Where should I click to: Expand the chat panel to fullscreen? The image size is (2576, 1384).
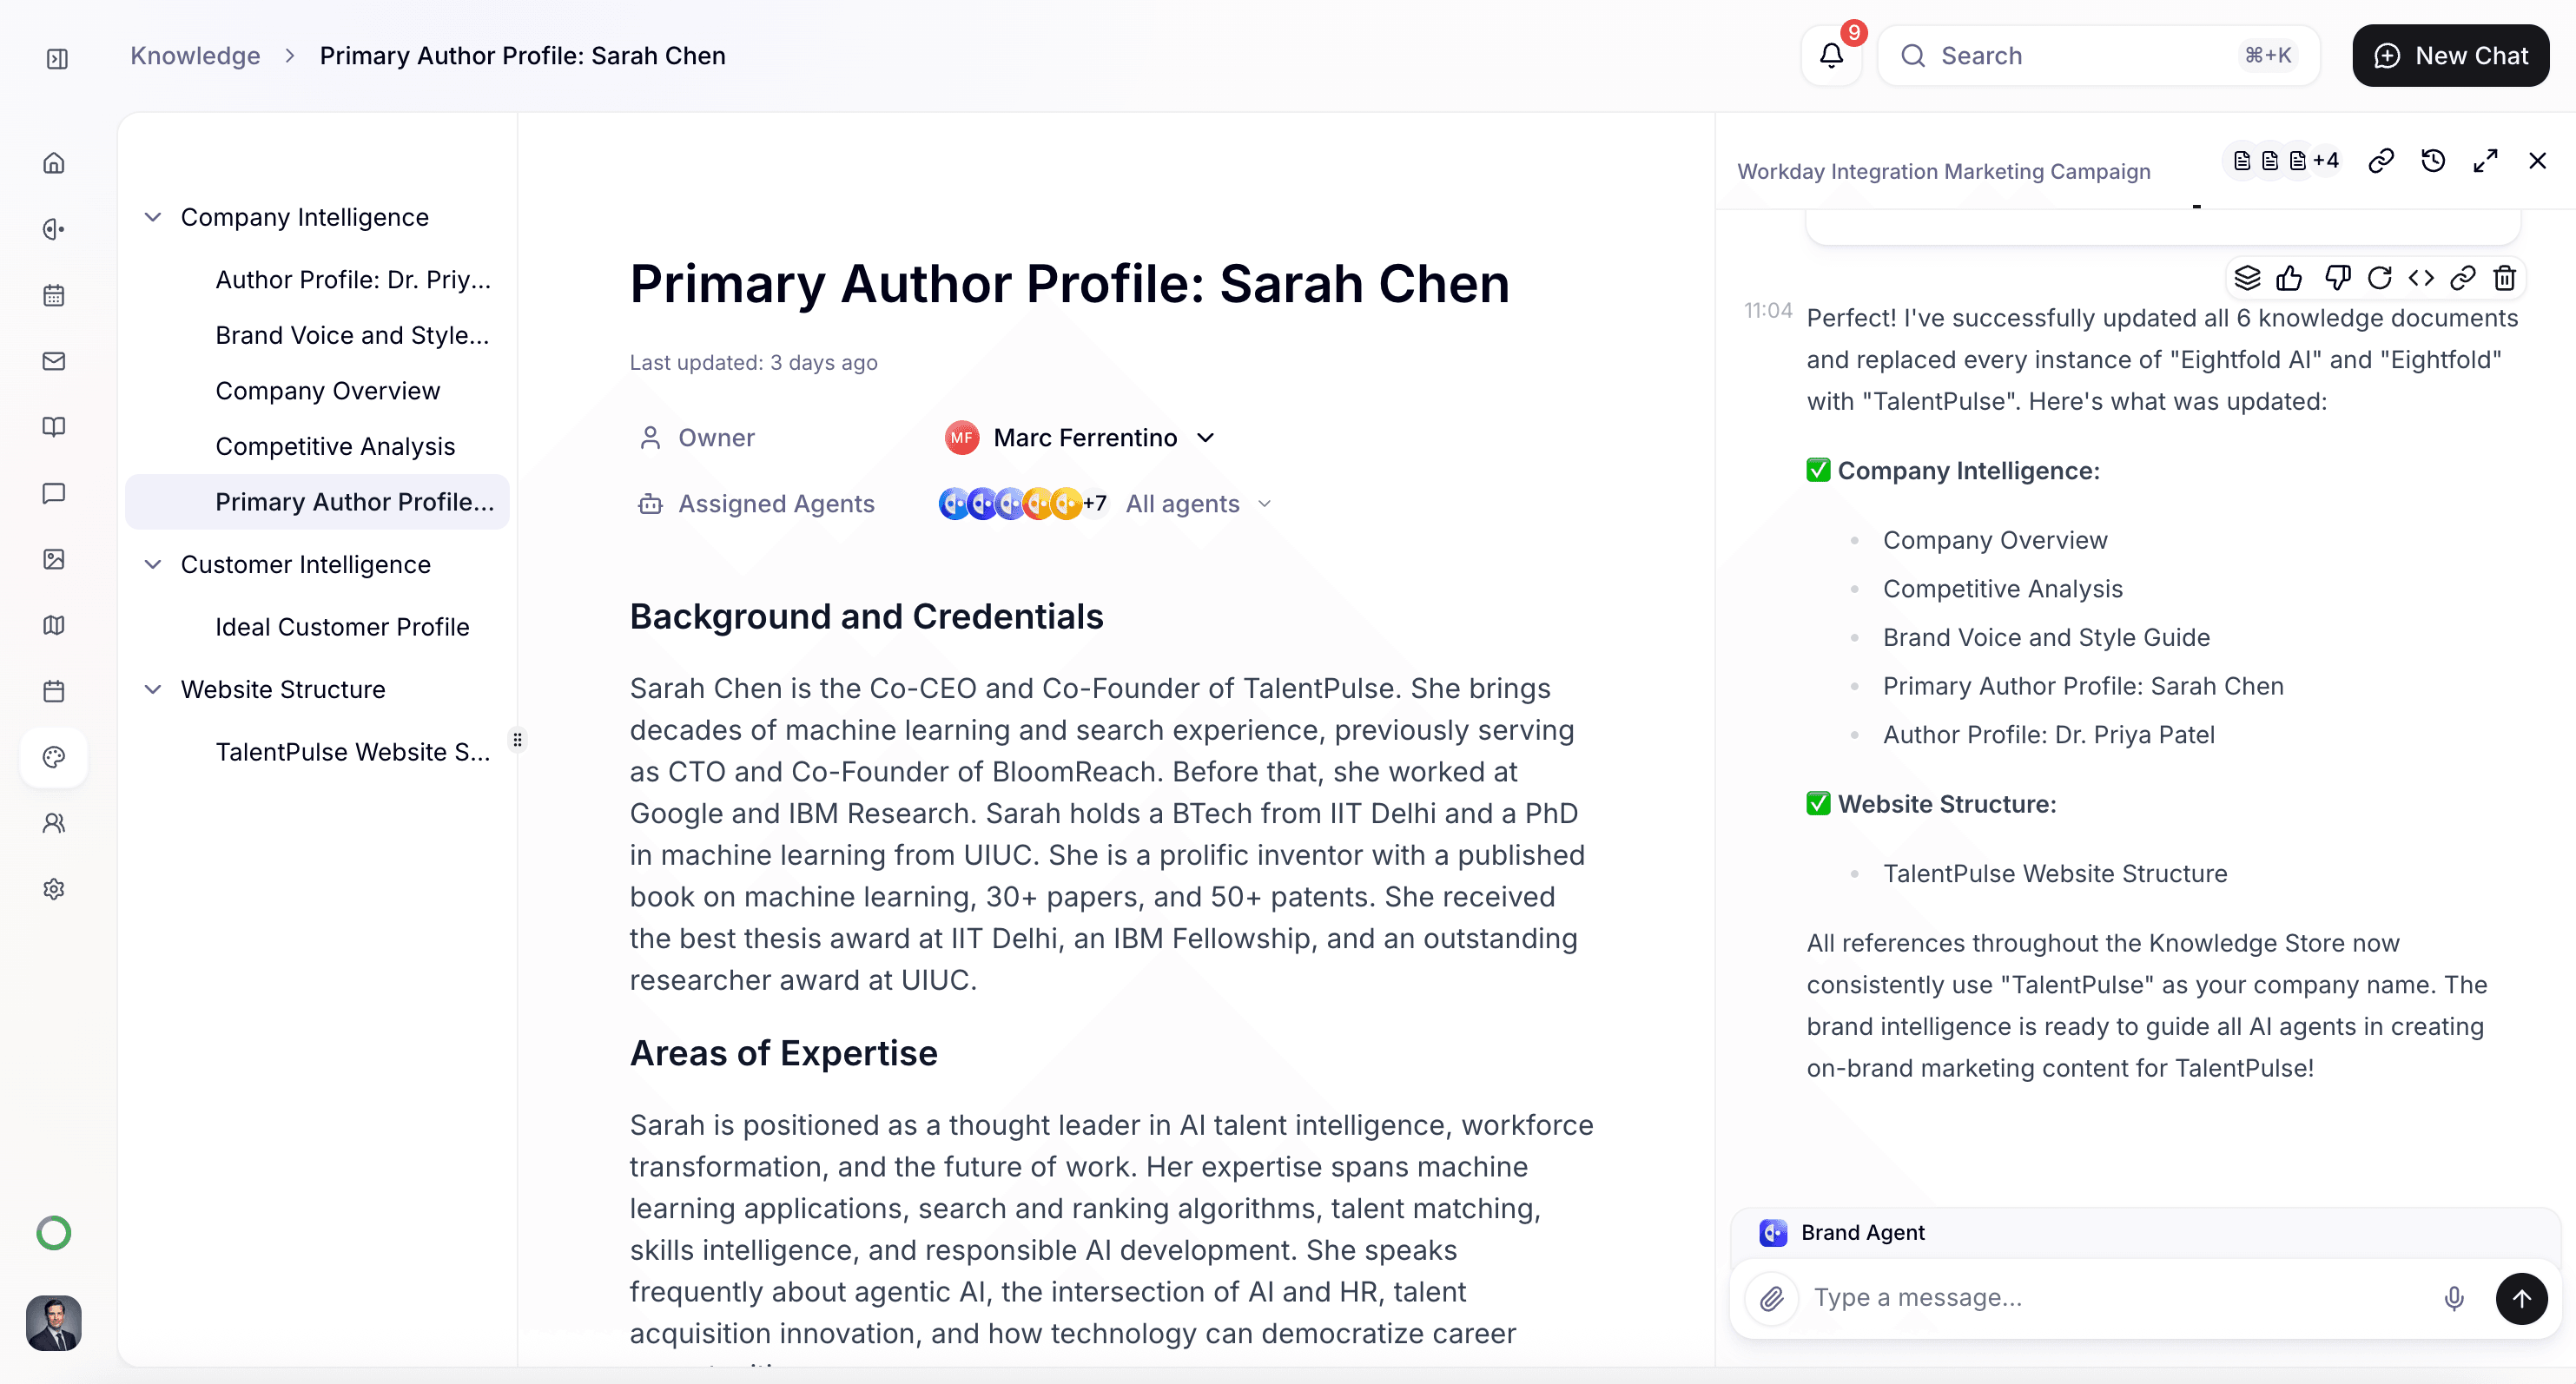click(x=2487, y=160)
